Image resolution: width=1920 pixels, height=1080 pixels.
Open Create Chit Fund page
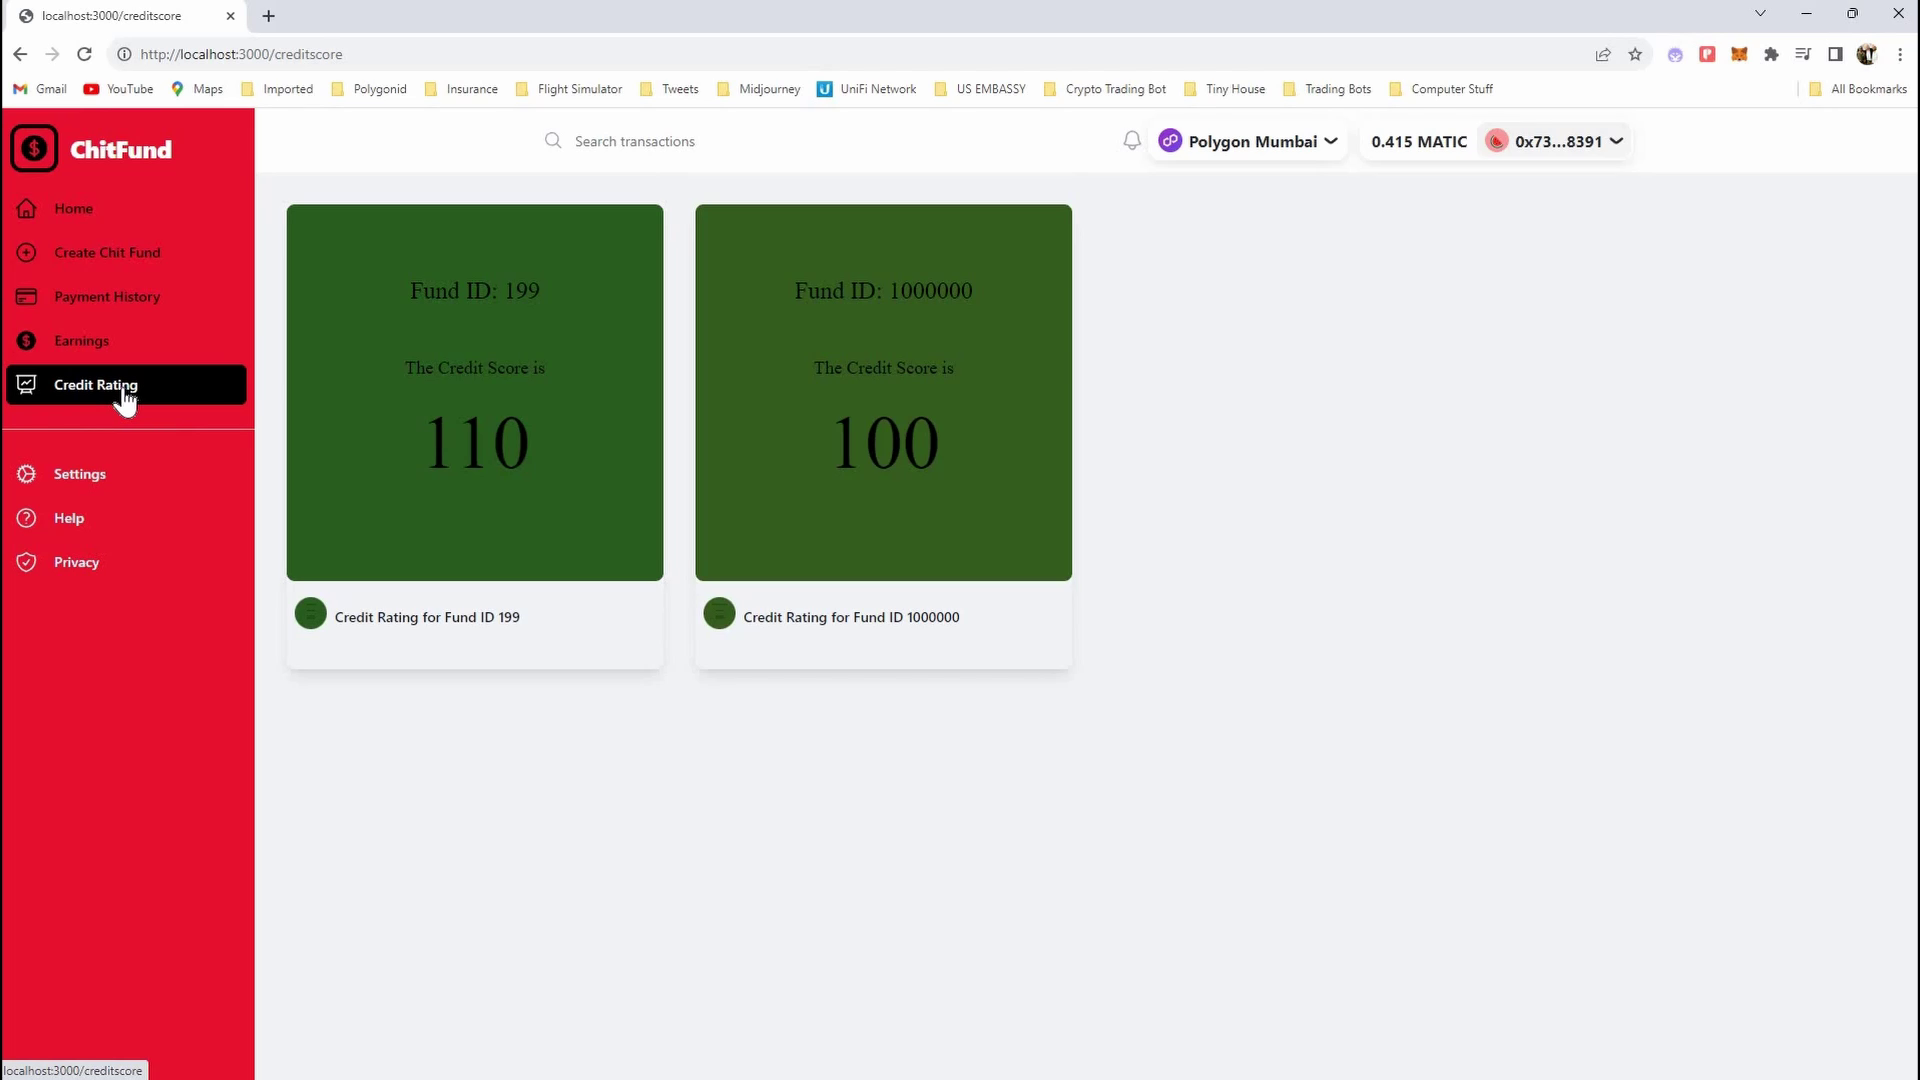click(107, 253)
